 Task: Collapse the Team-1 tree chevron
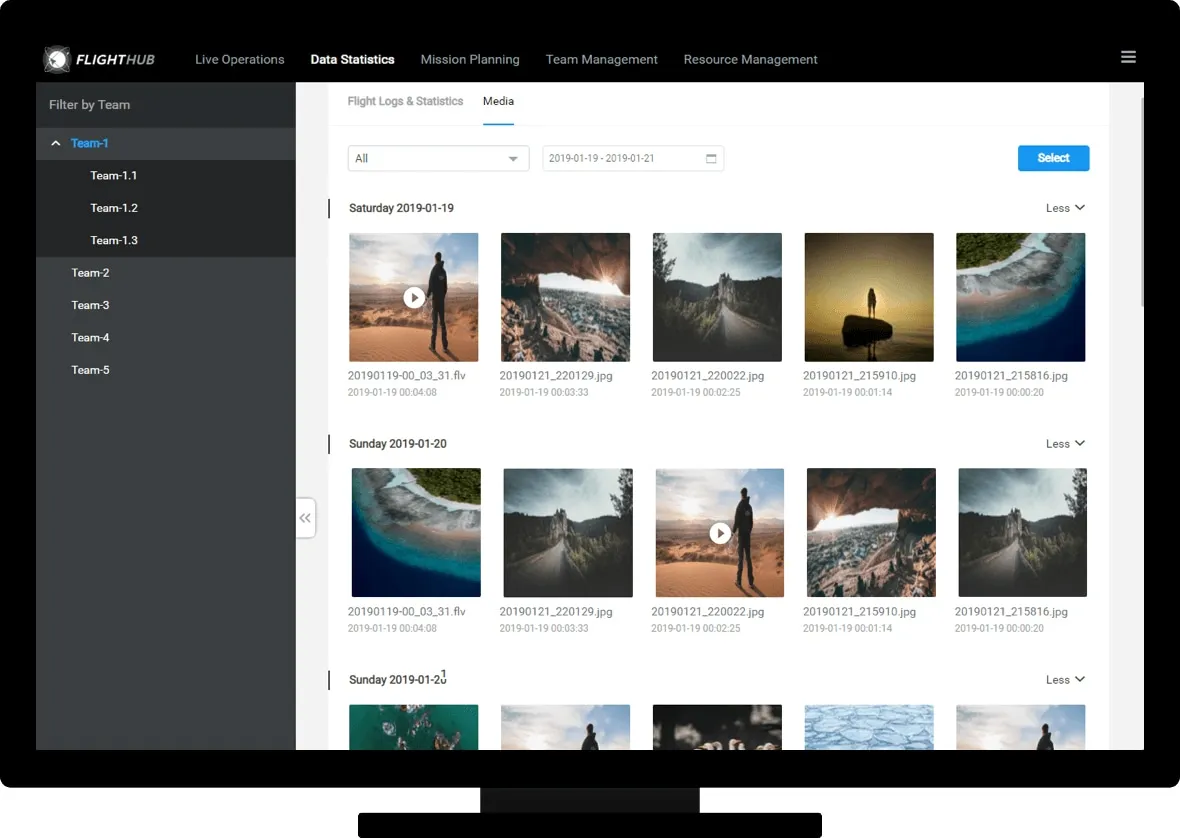(x=56, y=144)
